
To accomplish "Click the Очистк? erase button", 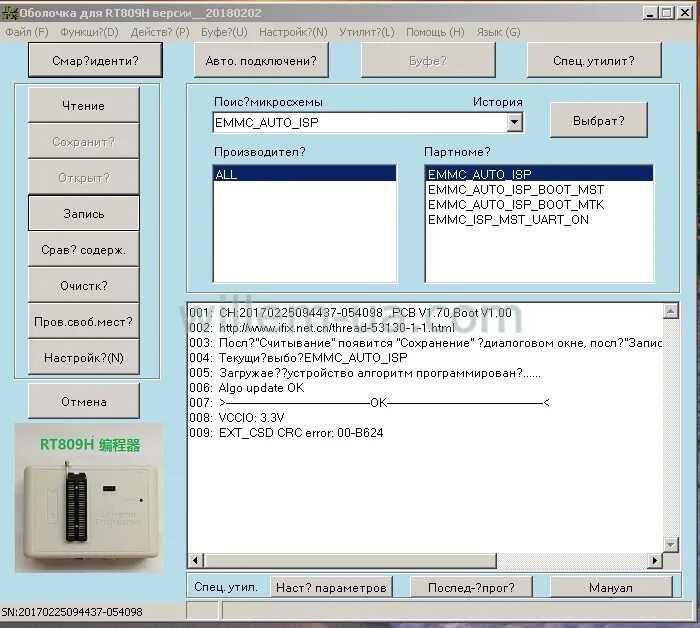I will 83,285.
